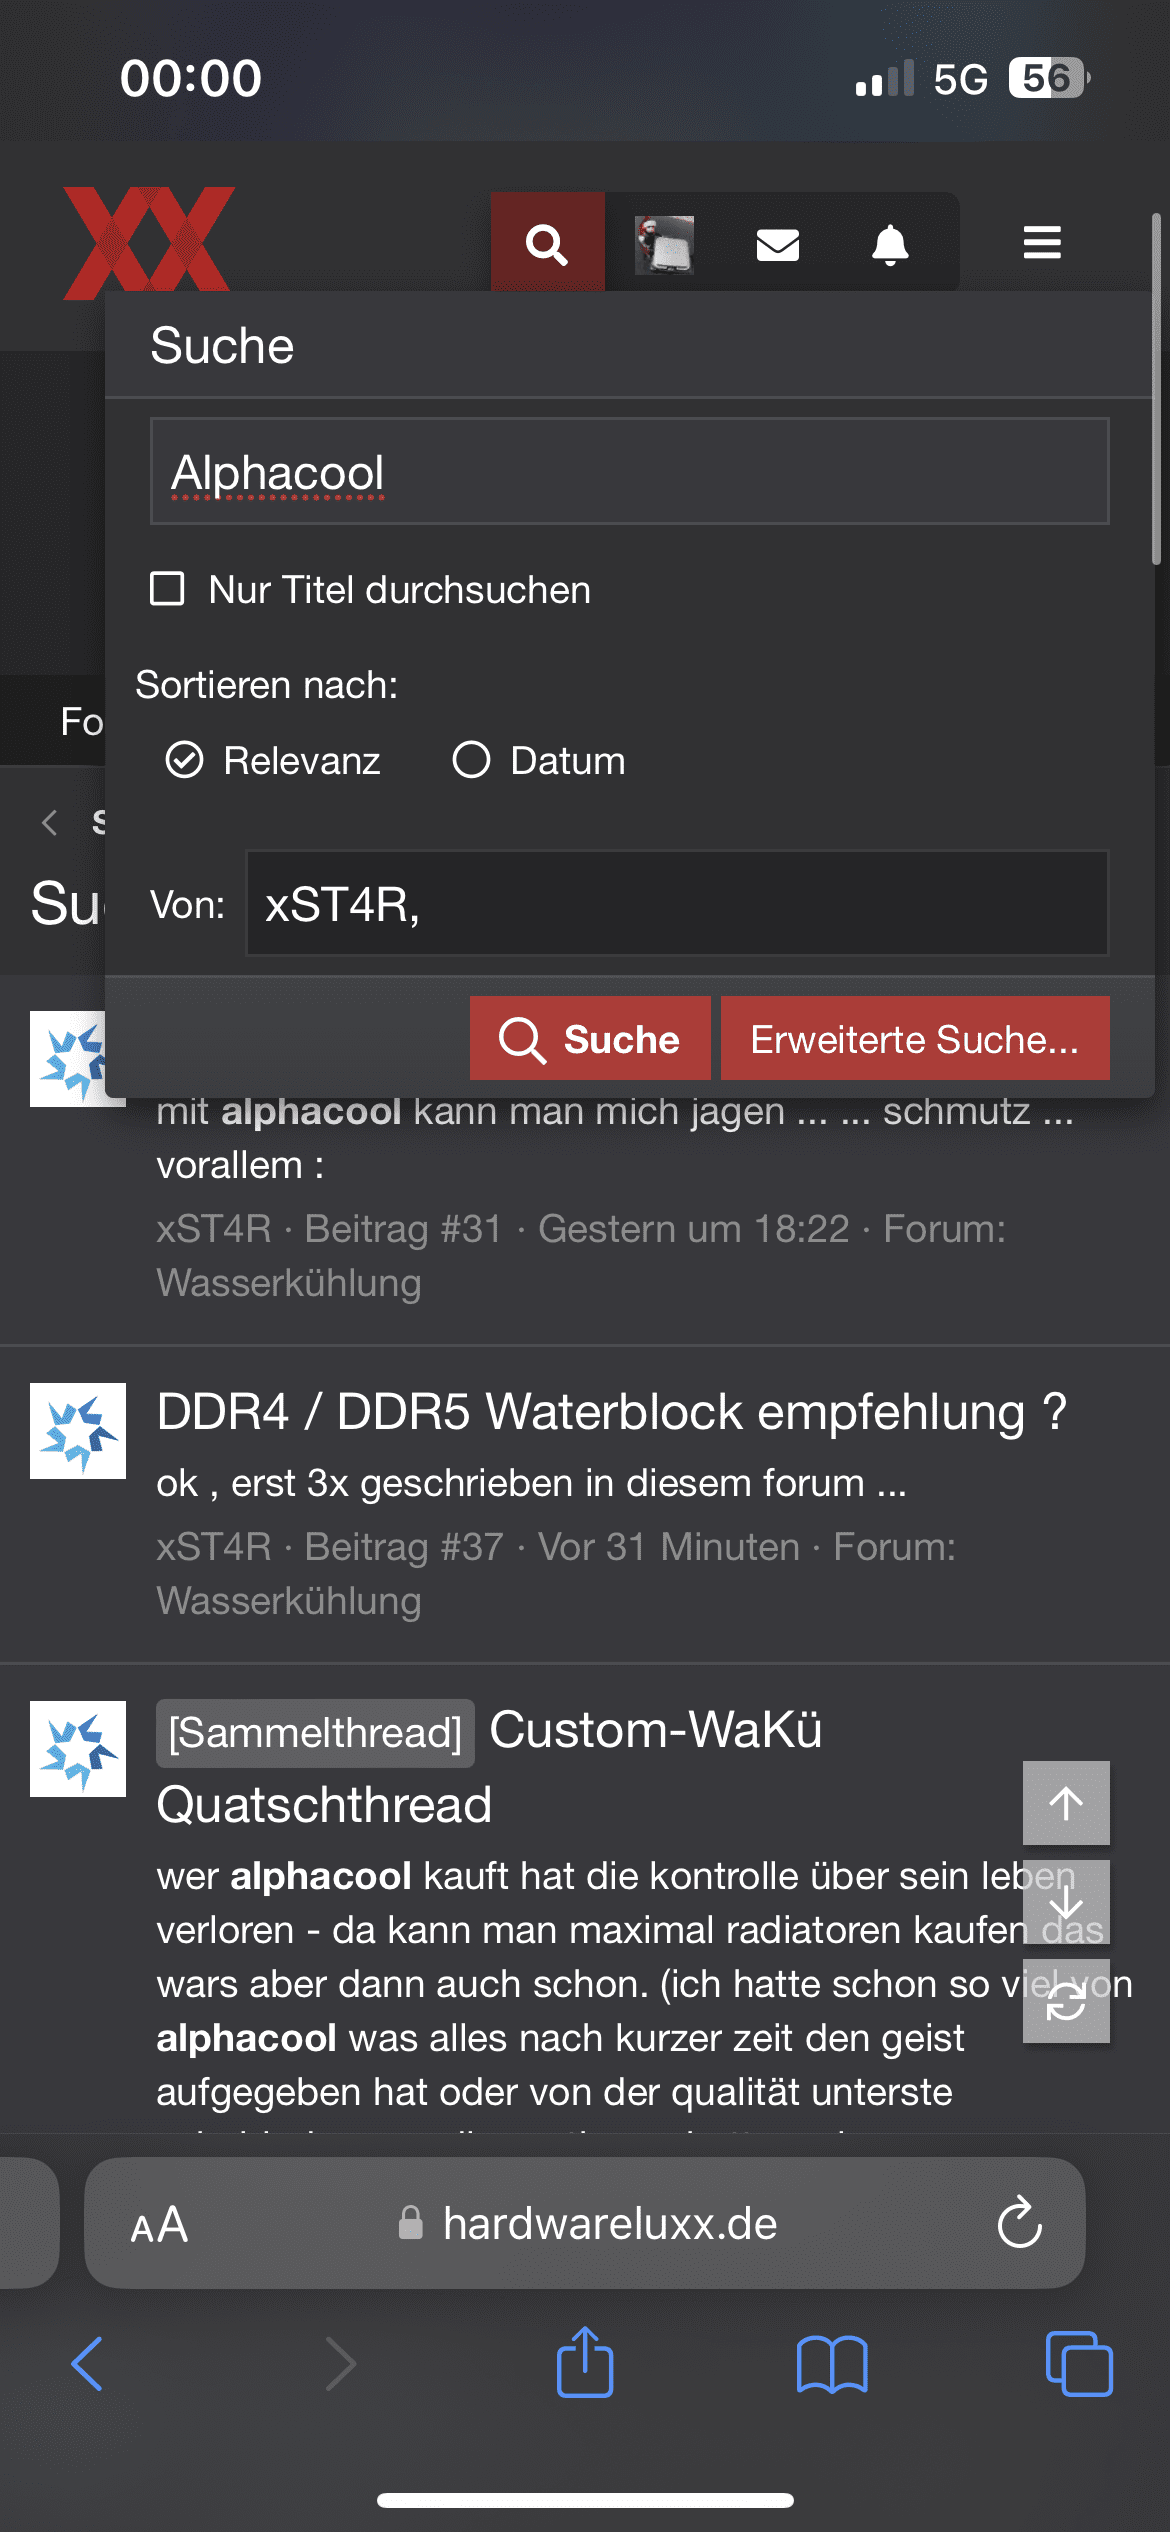Tap the scroll-to-top arrow button
This screenshot has width=1170, height=2532.
tap(1066, 1803)
